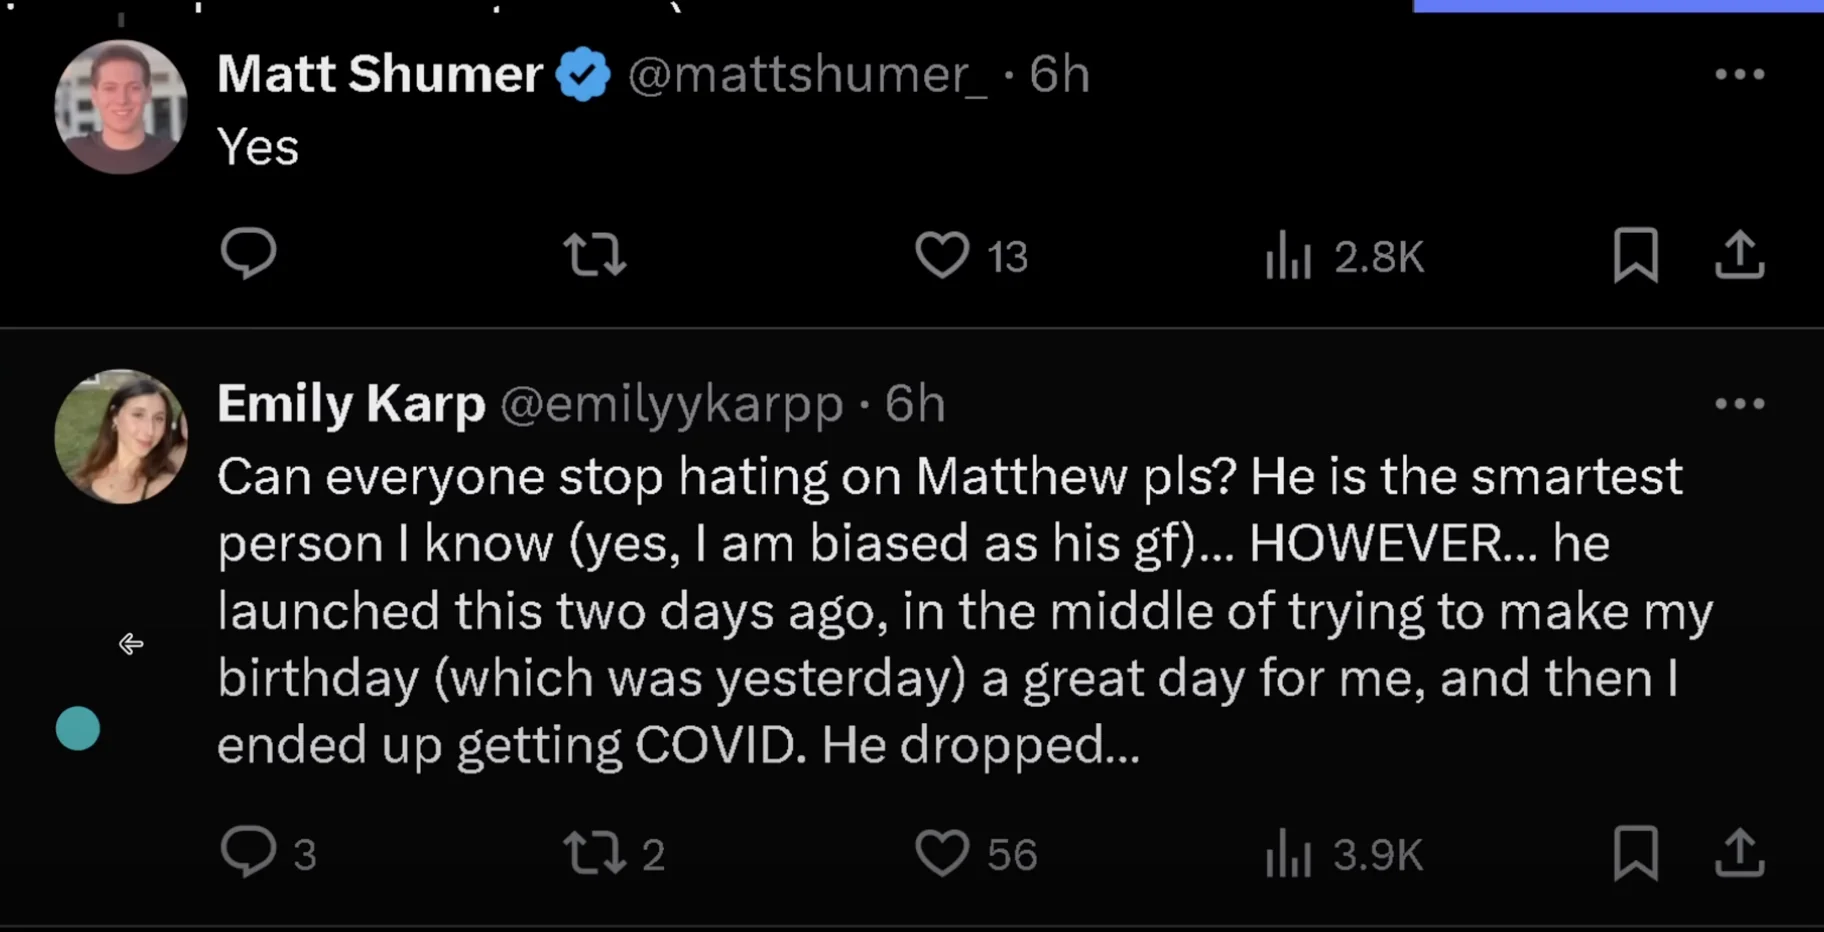The height and width of the screenshot is (932, 1824).
Task: Share Matt Shumer's tweet
Action: coord(1740,254)
